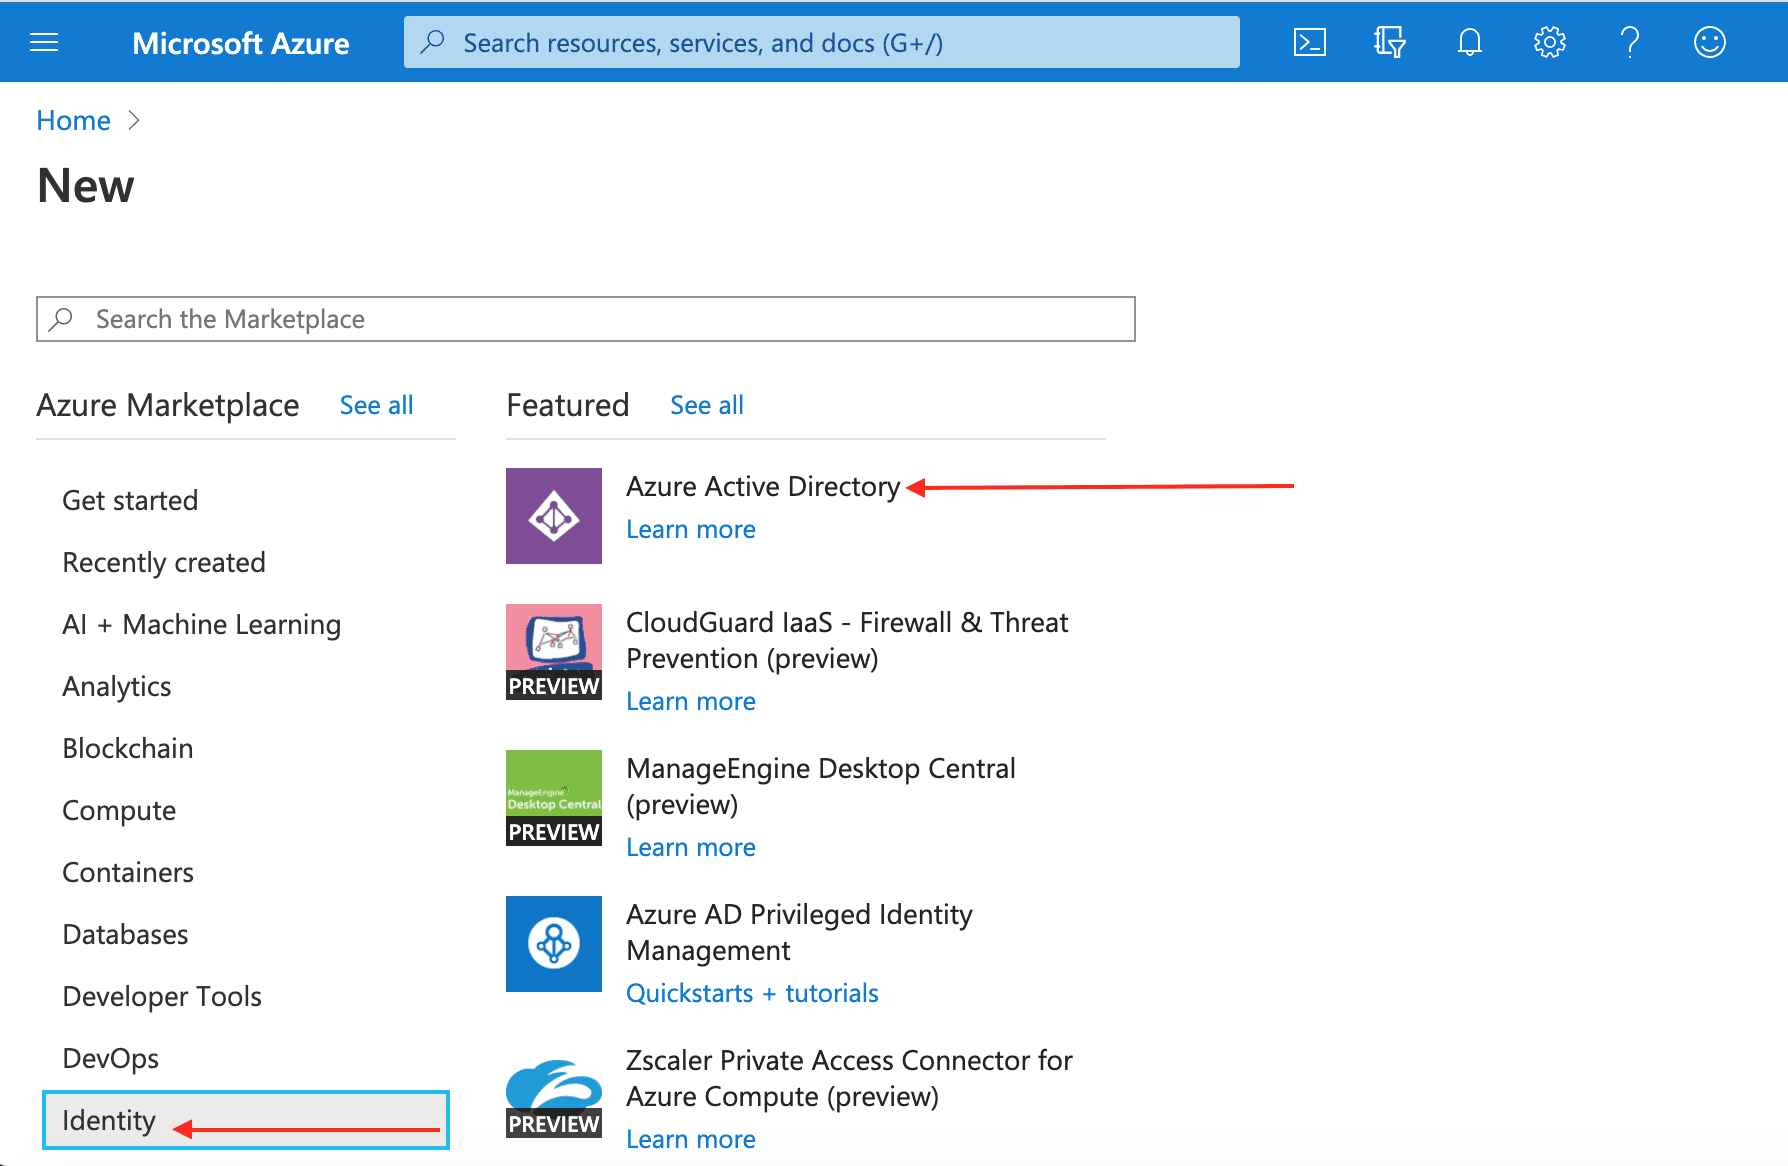Open the Quickstarts + tutorials link
The image size is (1788, 1166).
click(752, 993)
